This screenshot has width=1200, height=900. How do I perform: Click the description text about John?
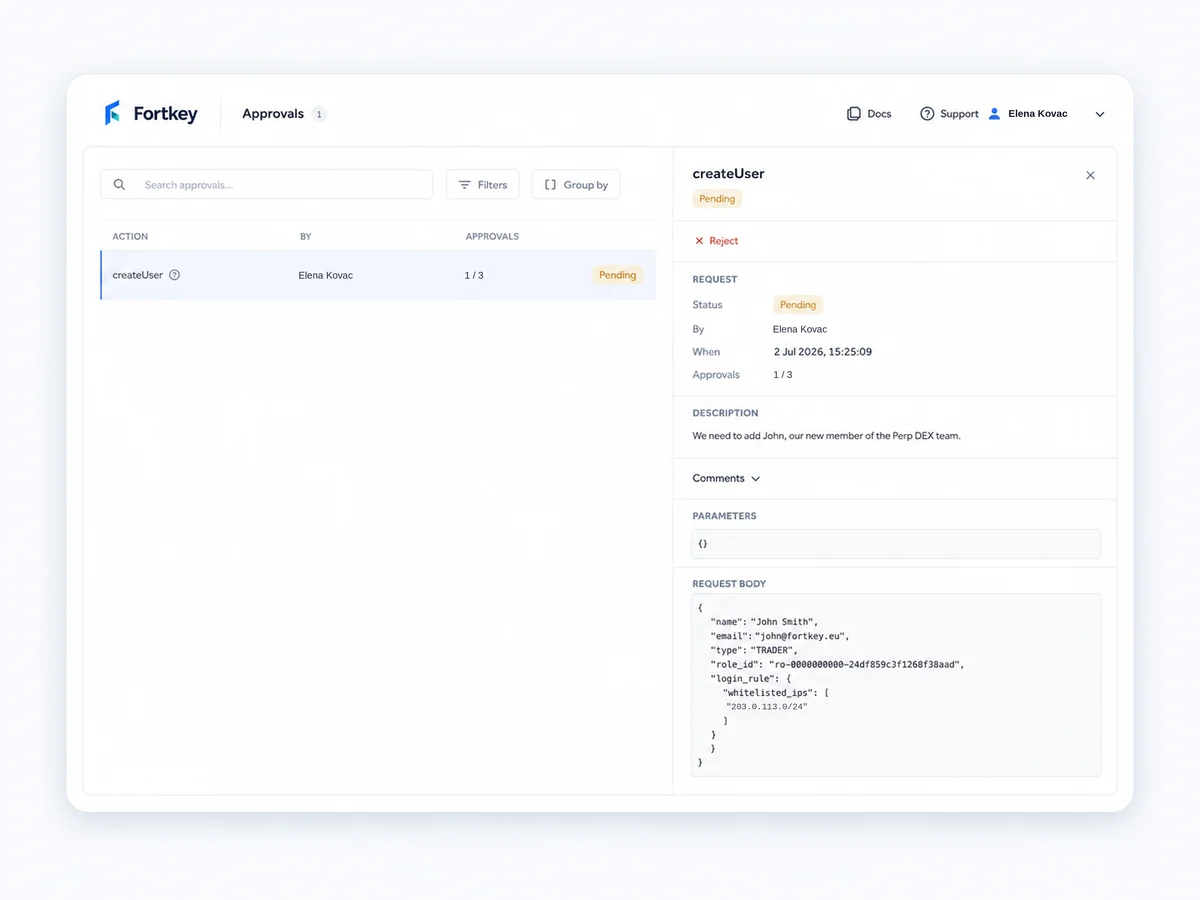[826, 436]
